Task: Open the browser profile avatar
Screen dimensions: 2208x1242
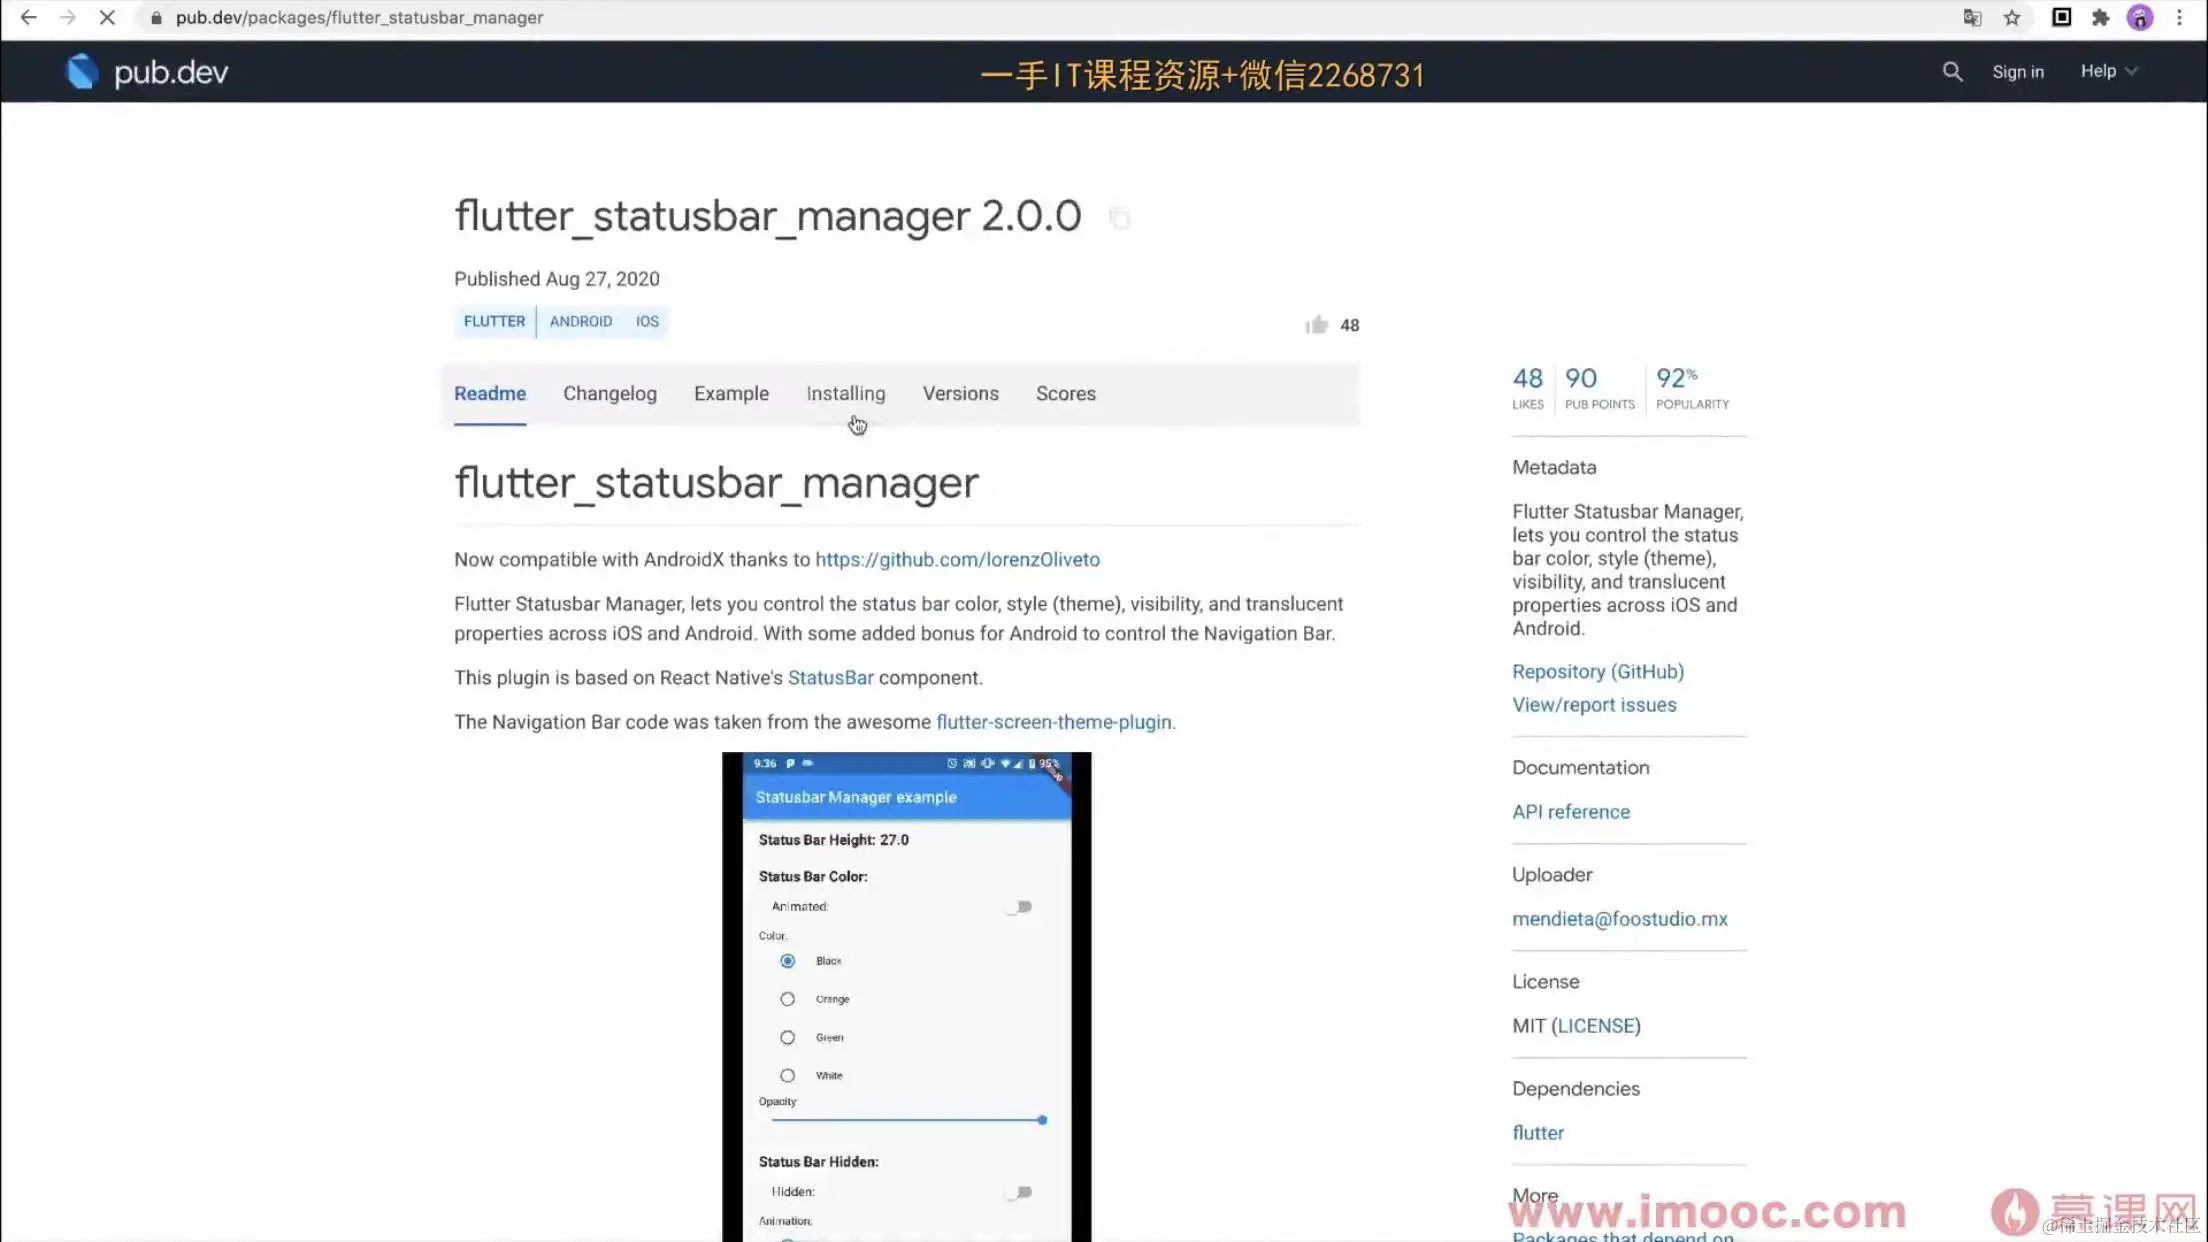Action: point(2140,17)
